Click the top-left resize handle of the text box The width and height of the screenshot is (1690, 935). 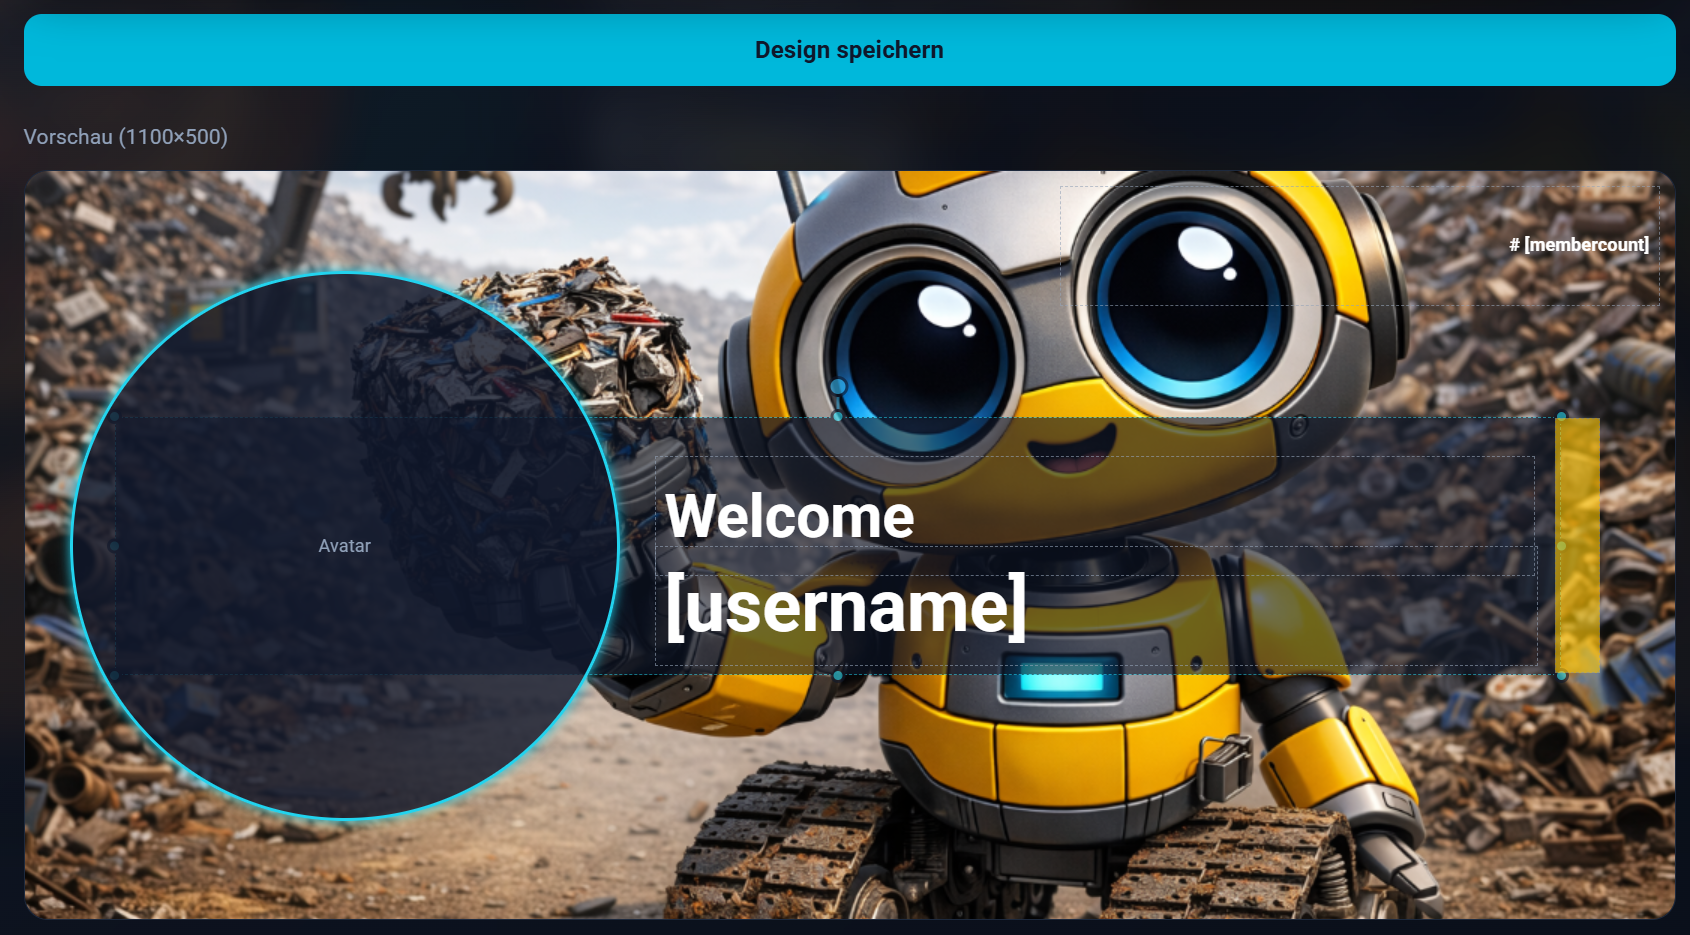(838, 418)
